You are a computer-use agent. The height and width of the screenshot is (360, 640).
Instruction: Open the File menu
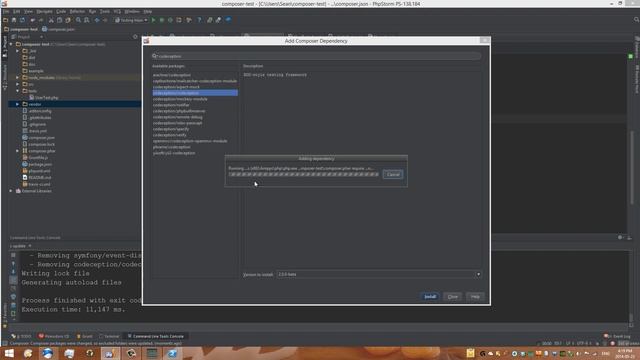pyautogui.click(x=6, y=11)
